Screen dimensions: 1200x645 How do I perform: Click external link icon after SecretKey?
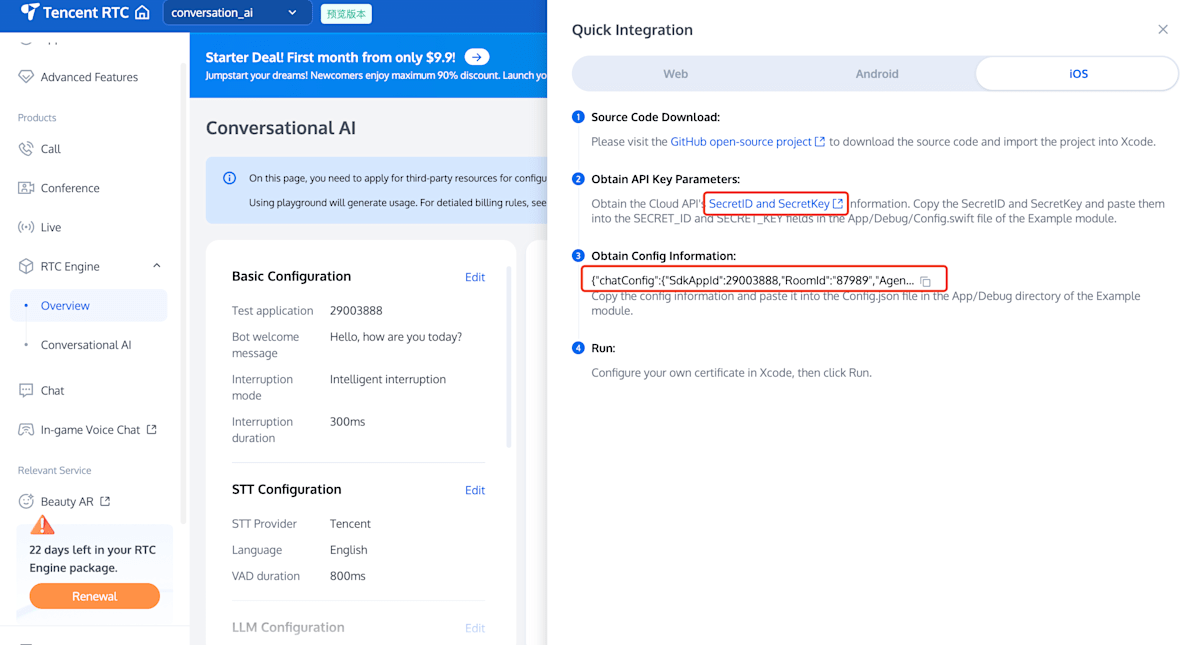click(838, 204)
